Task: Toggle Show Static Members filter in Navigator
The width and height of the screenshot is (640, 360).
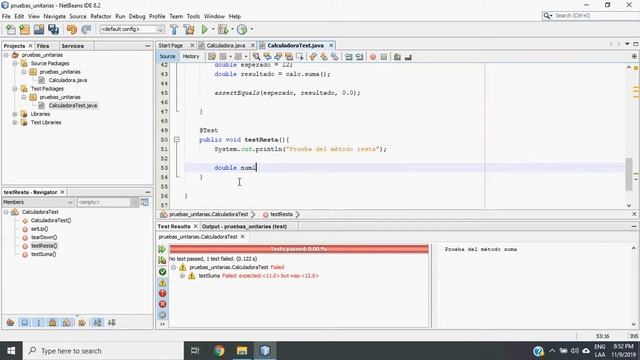Action: (39, 322)
